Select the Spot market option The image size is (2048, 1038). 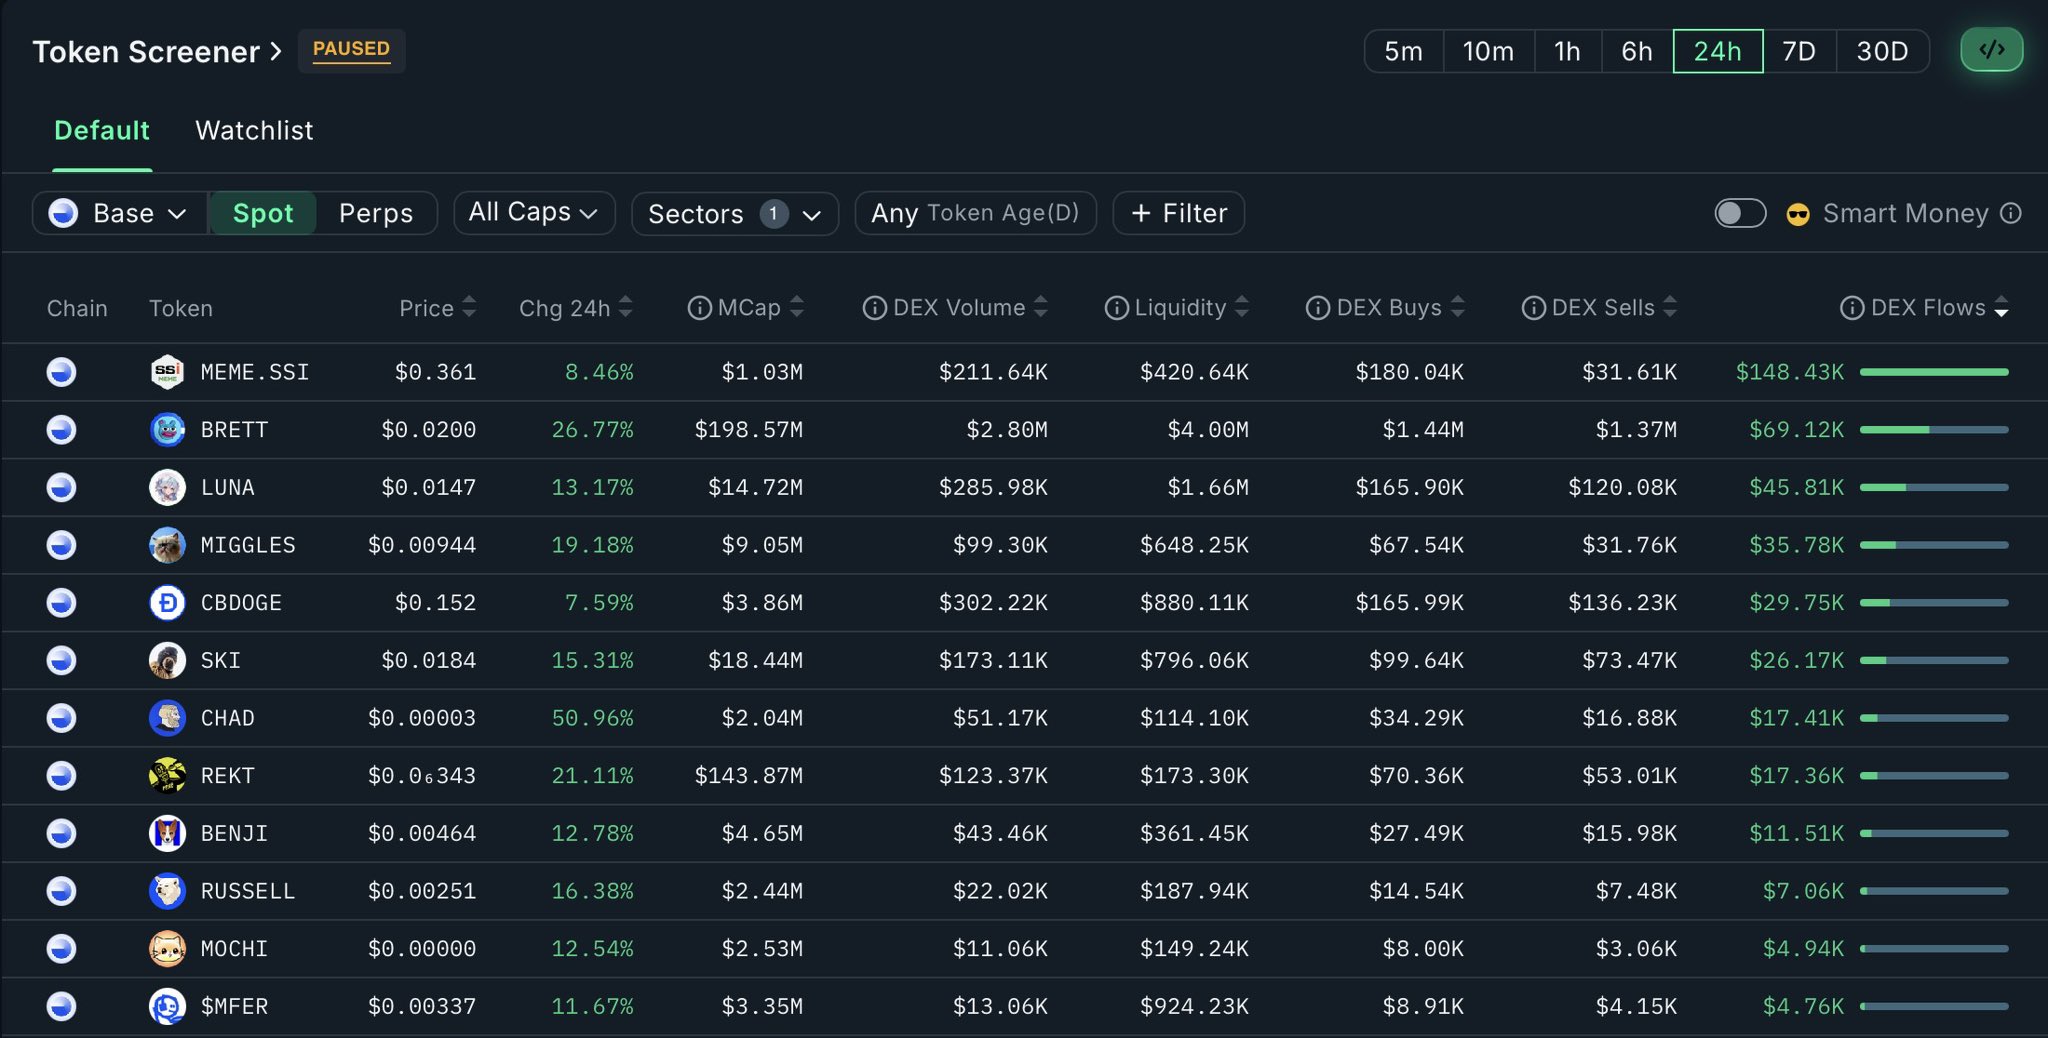click(263, 213)
